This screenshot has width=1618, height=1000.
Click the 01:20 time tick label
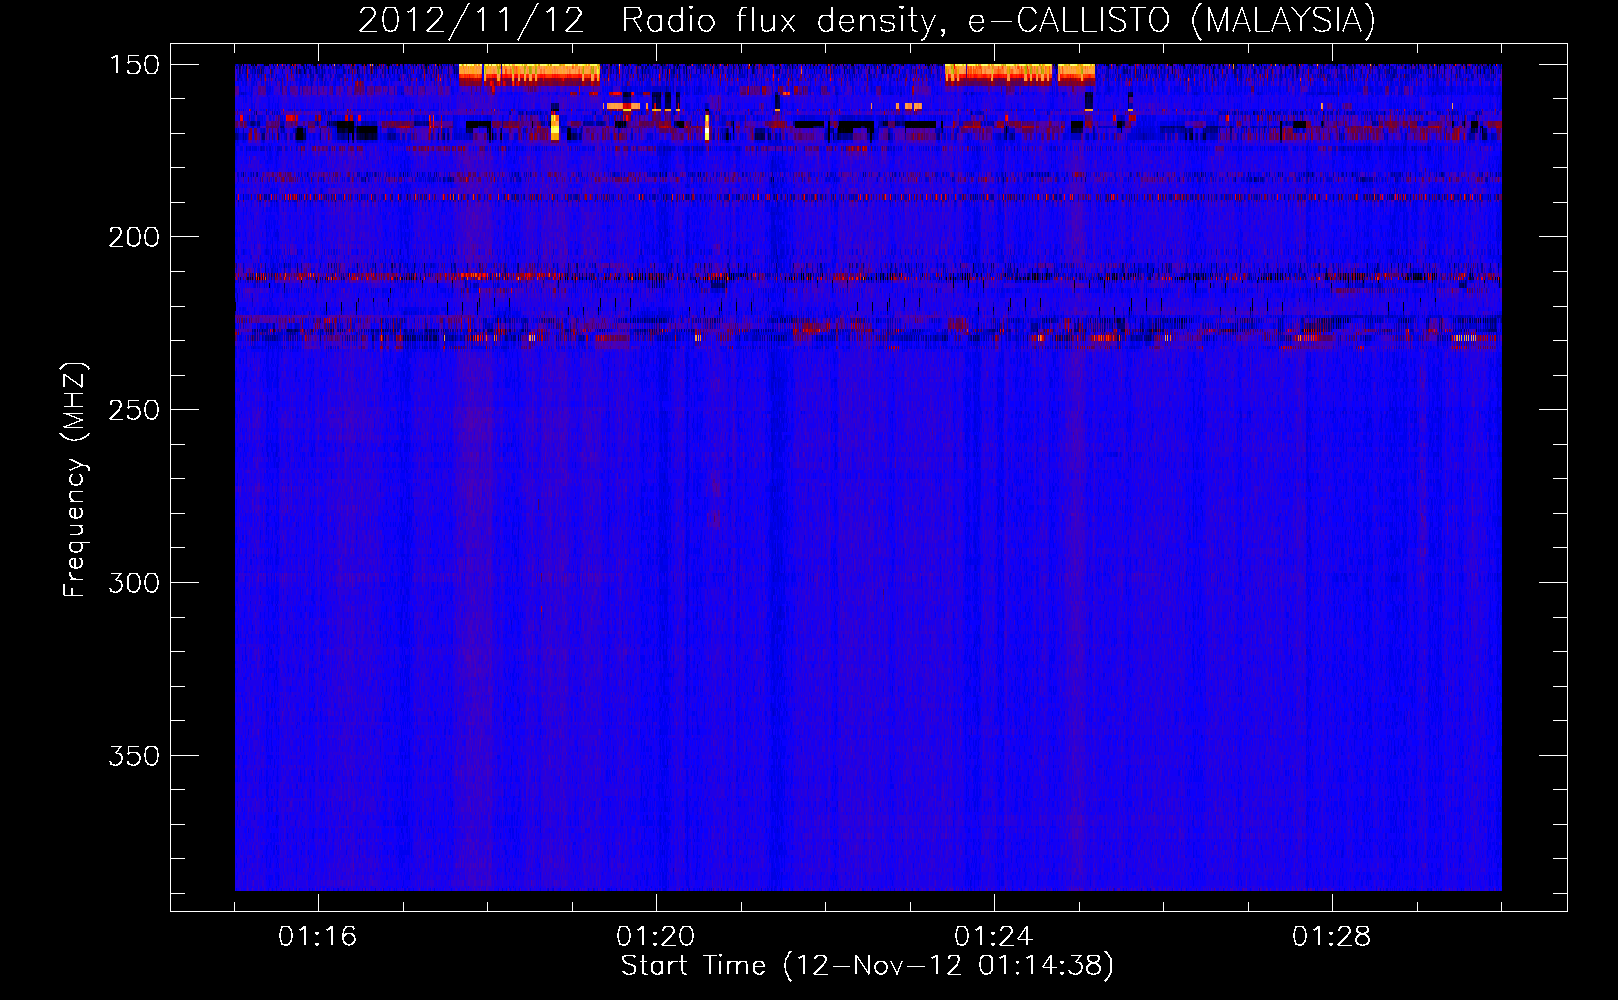coord(656,937)
